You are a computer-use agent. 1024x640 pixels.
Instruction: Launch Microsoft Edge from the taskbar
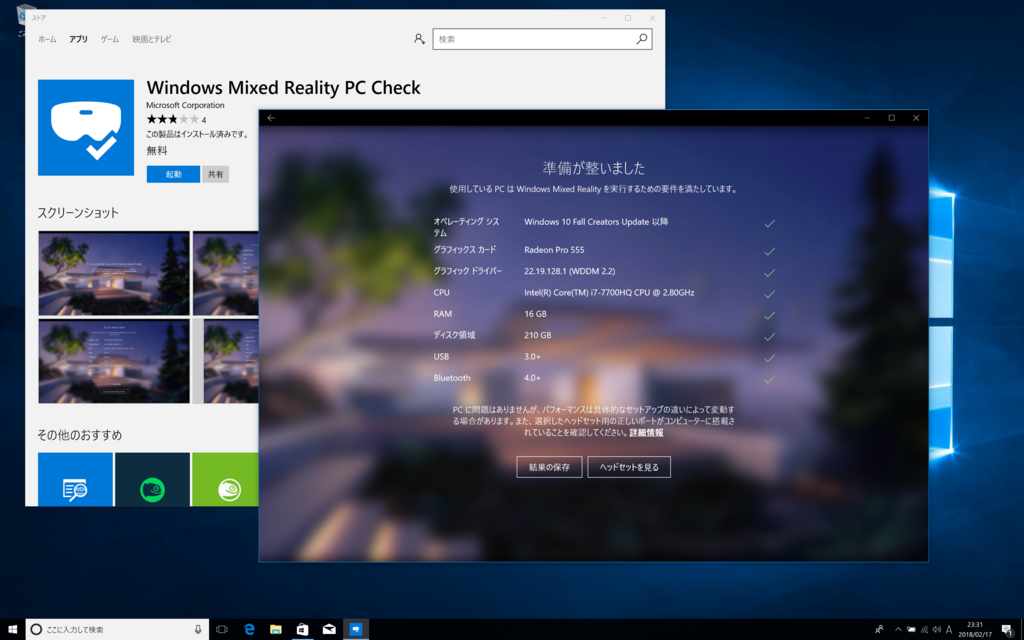coord(249,630)
